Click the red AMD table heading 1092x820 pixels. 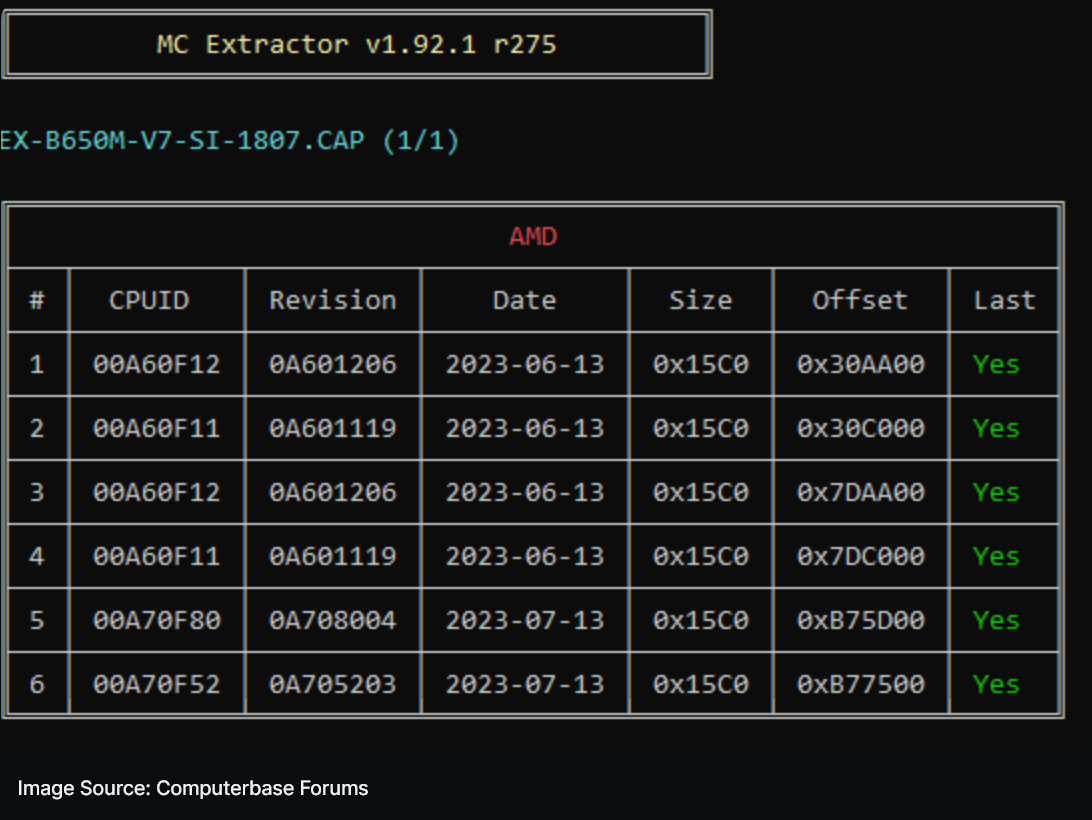(533, 237)
